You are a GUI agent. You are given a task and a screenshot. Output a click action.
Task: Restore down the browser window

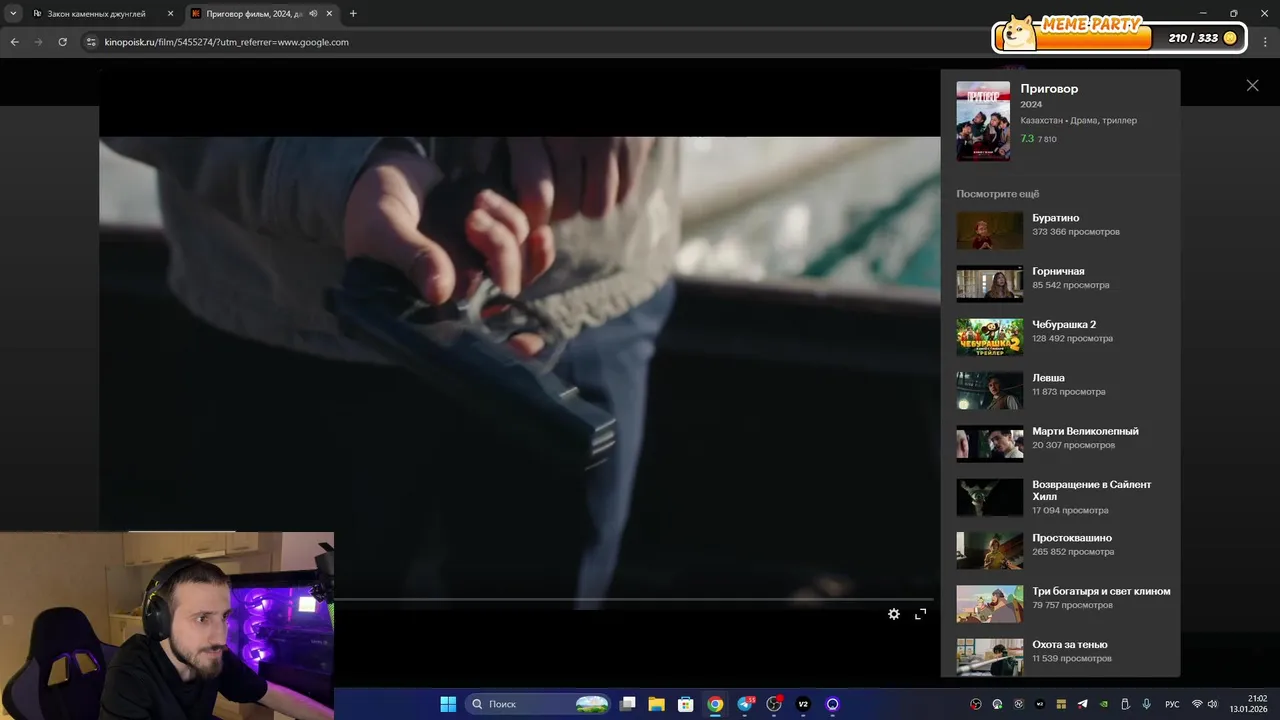click(1233, 14)
